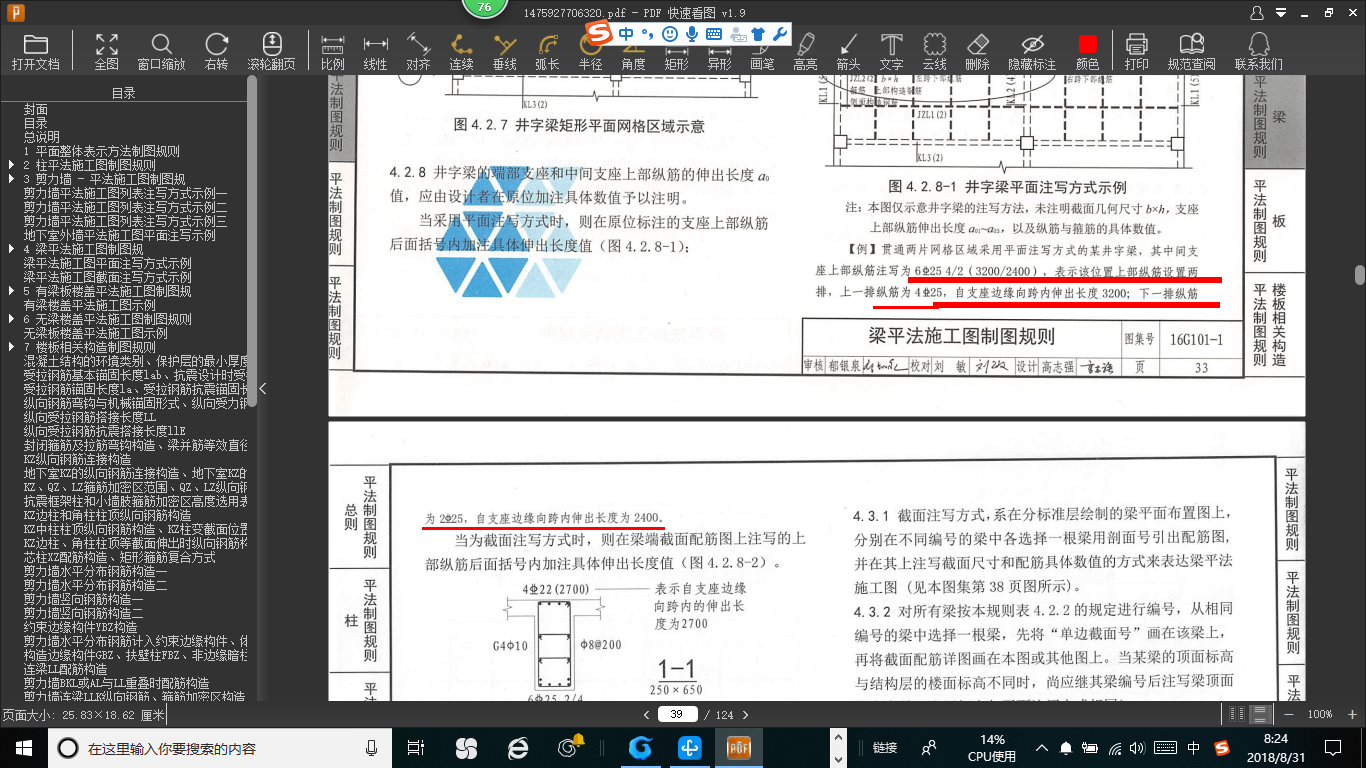
Task: Select the 删除 eraser tool
Action: (977, 51)
